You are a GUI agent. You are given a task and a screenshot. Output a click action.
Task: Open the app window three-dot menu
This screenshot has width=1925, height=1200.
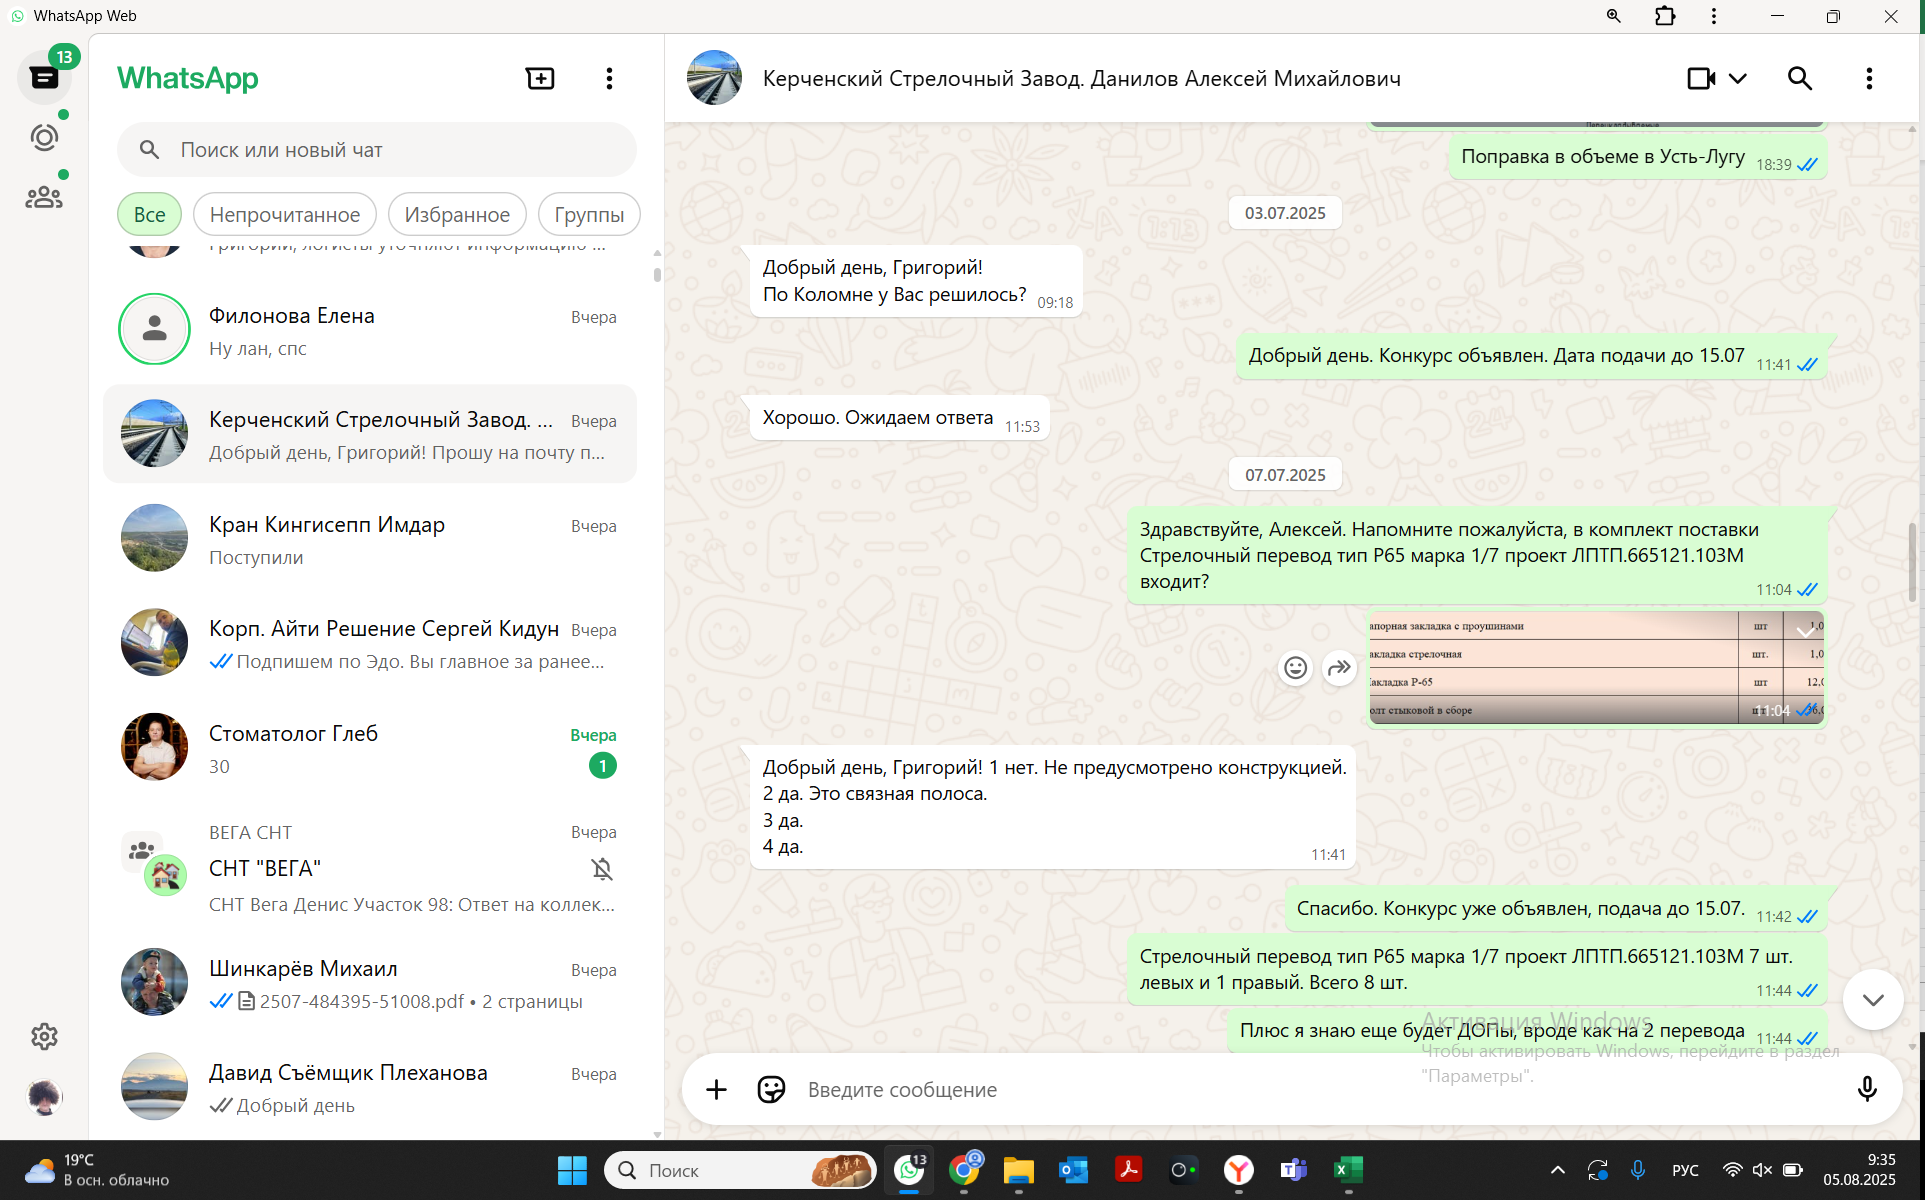pyautogui.click(x=1714, y=16)
